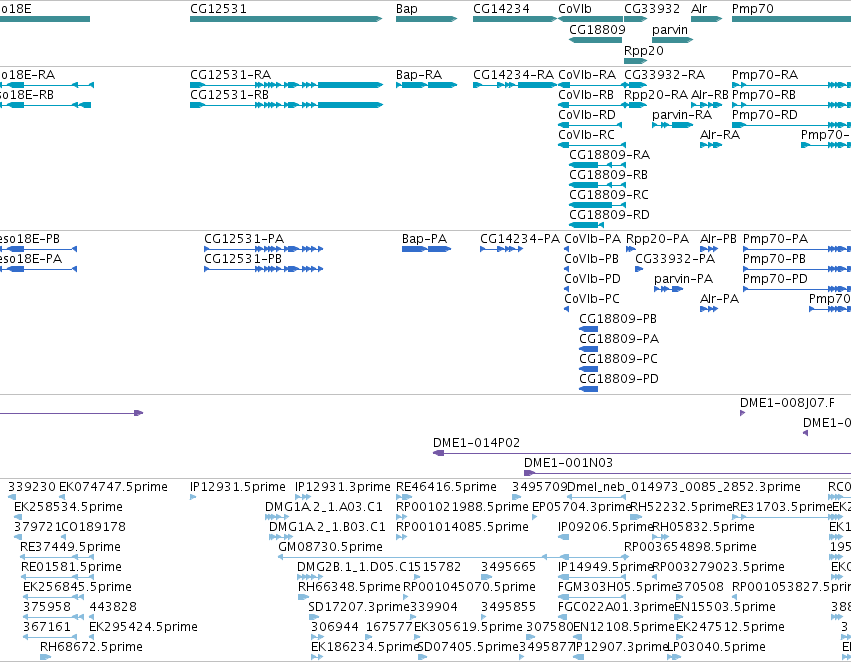Viewport: 851px width, 662px height.
Task: Open the parvin gene feature
Action: click(672, 40)
